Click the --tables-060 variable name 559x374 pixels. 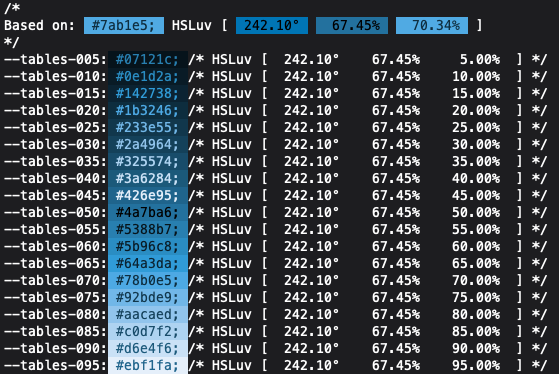click(x=55, y=247)
